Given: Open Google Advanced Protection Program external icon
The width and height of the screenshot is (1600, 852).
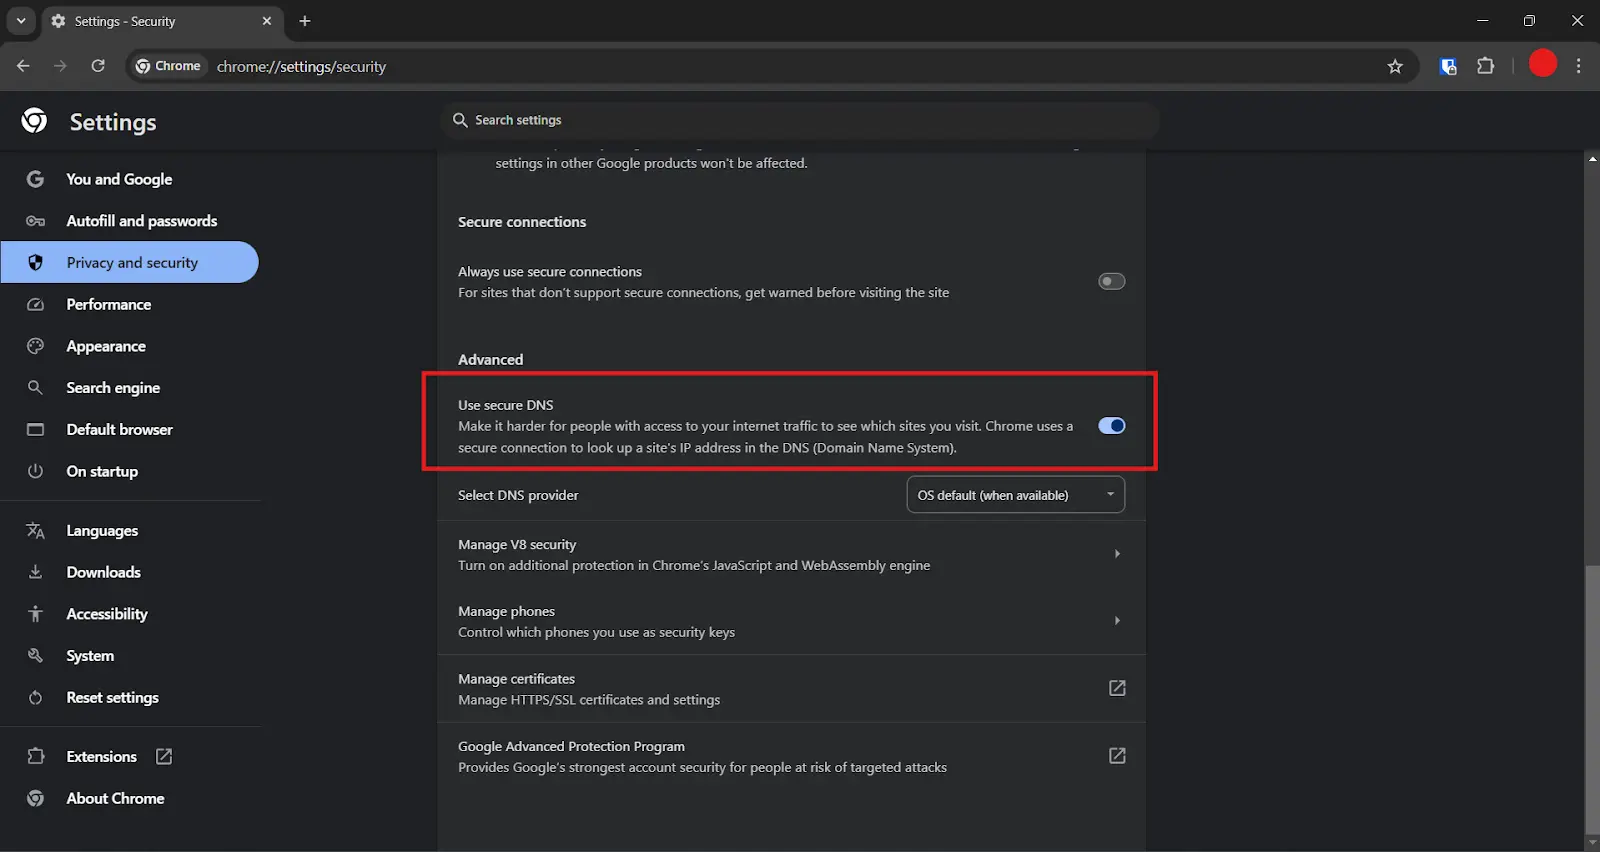Looking at the screenshot, I should coord(1117,756).
